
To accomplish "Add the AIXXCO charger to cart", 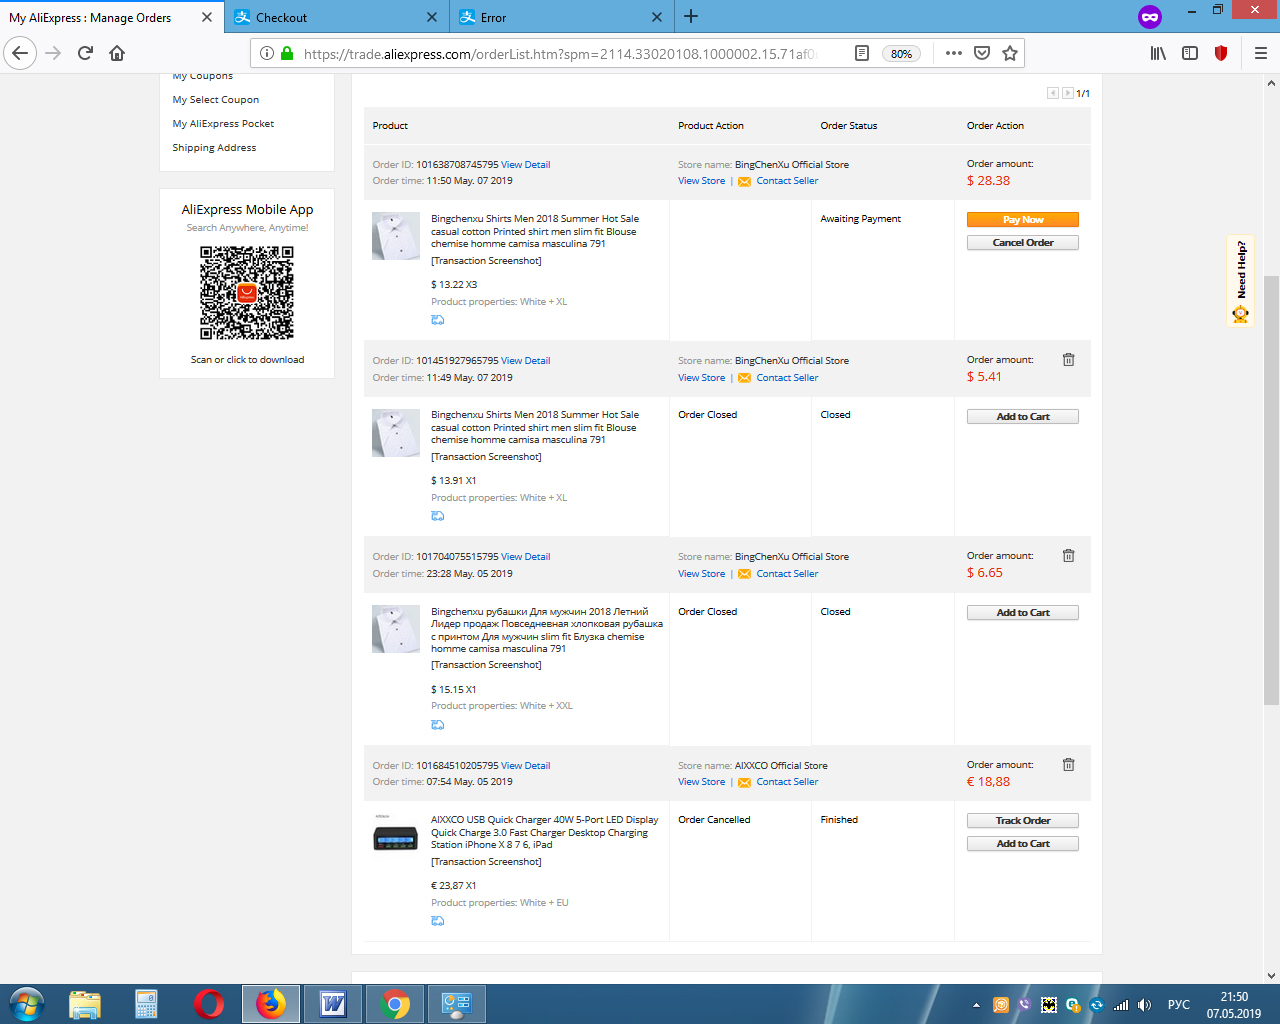I will pyautogui.click(x=1023, y=844).
